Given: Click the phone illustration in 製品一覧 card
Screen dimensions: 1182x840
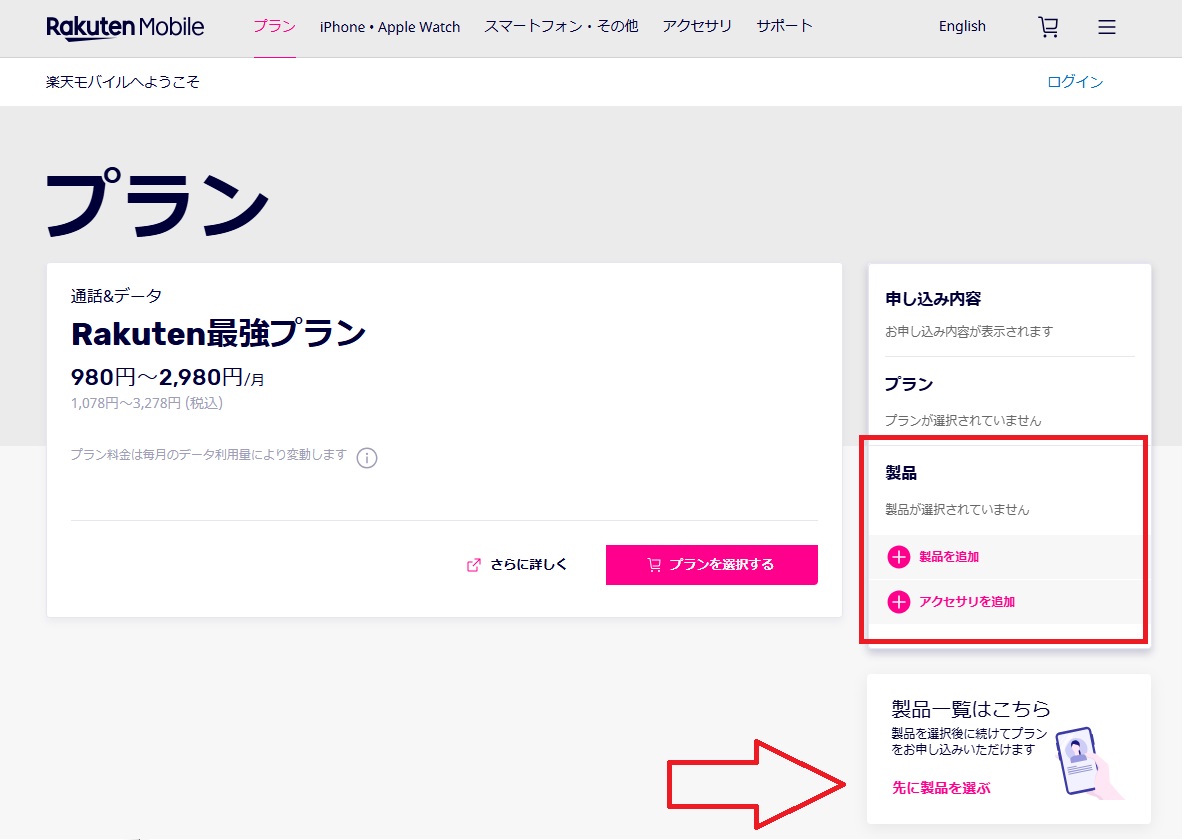Looking at the screenshot, I should tap(1087, 762).
